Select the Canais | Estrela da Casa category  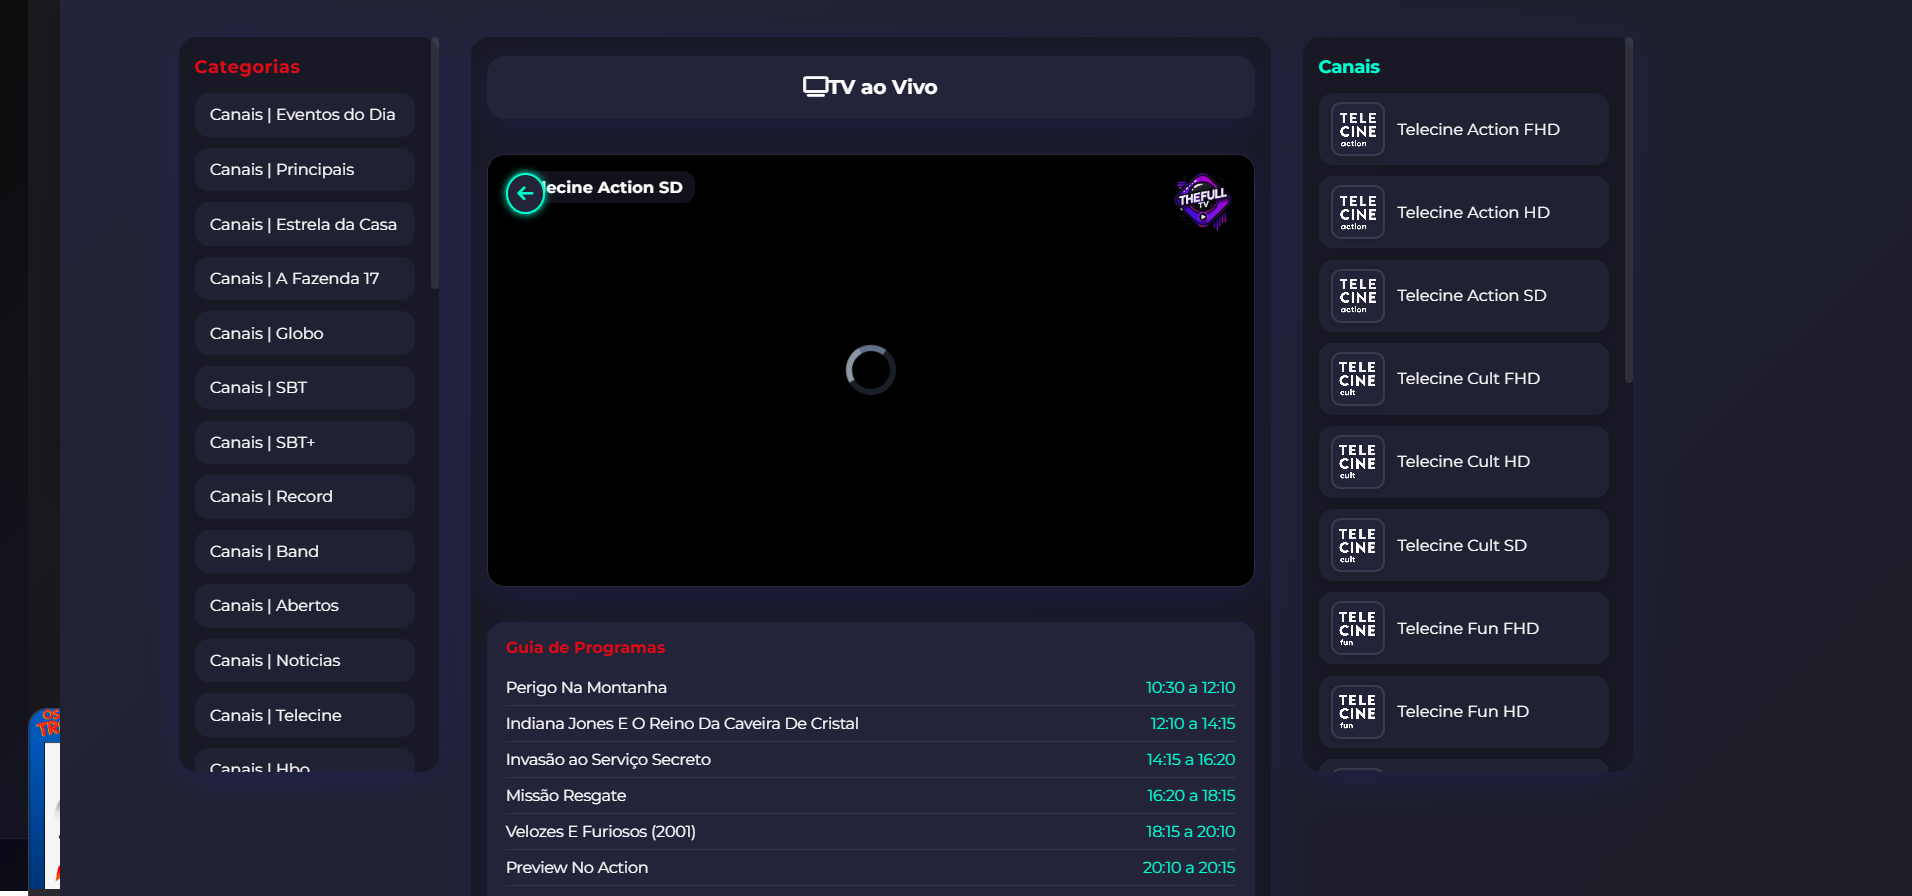pyautogui.click(x=305, y=224)
